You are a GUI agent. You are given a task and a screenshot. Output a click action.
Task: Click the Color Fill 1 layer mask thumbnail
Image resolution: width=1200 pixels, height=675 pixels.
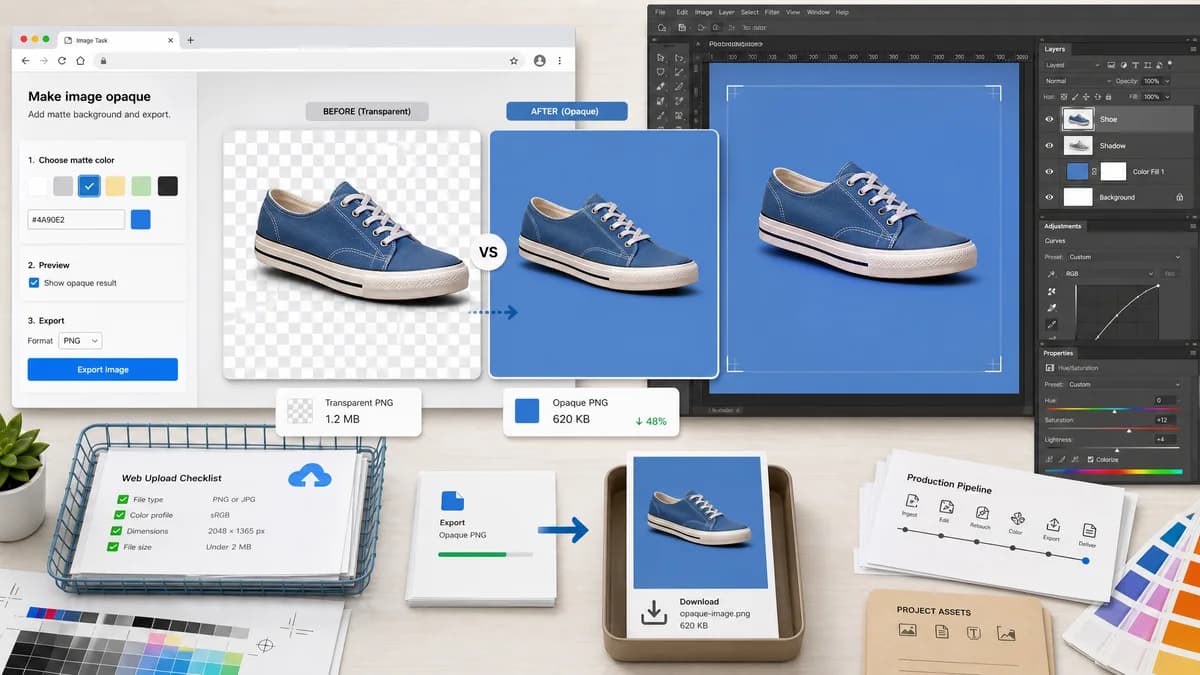[1113, 171]
